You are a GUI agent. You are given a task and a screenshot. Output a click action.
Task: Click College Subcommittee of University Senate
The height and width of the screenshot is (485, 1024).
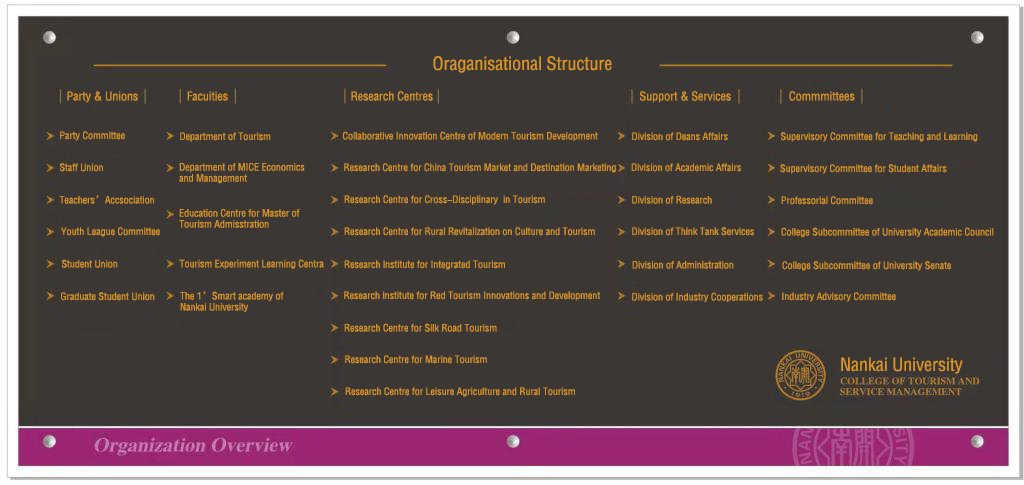(866, 266)
